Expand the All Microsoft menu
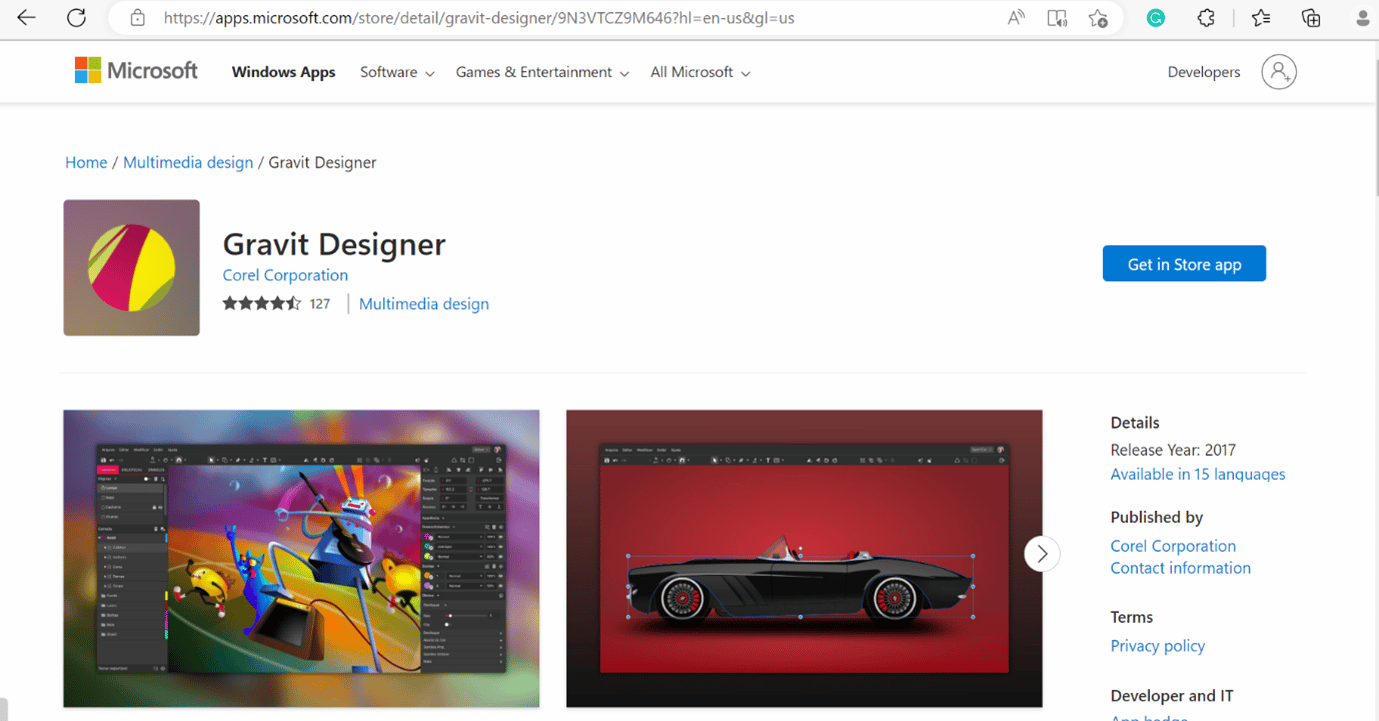This screenshot has width=1379, height=721. 700,72
